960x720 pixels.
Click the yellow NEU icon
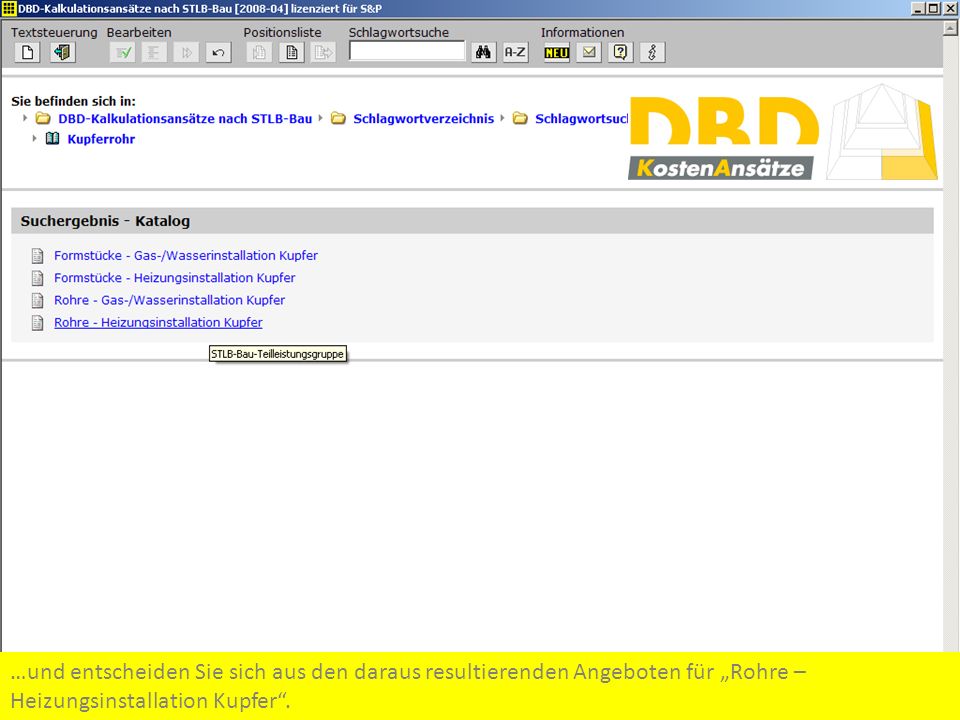pyautogui.click(x=557, y=53)
